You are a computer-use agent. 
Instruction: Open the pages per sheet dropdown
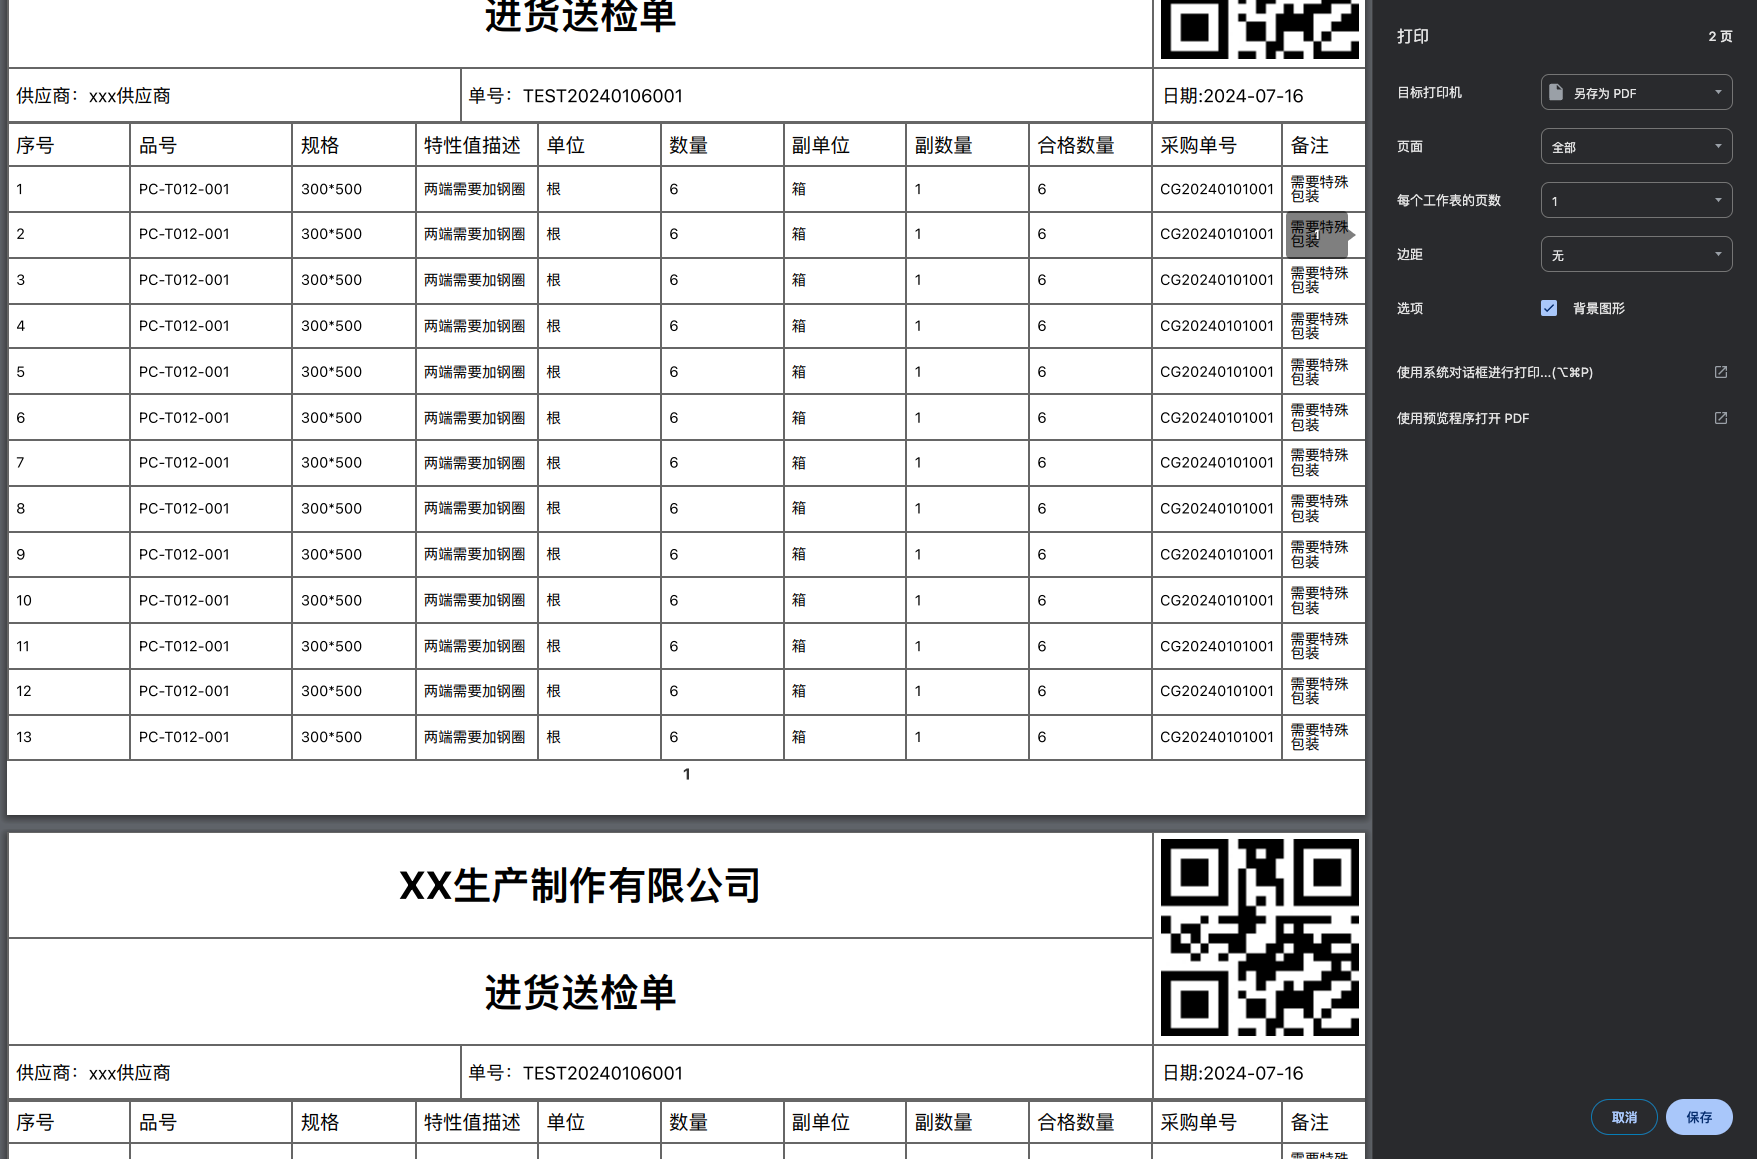1636,201
